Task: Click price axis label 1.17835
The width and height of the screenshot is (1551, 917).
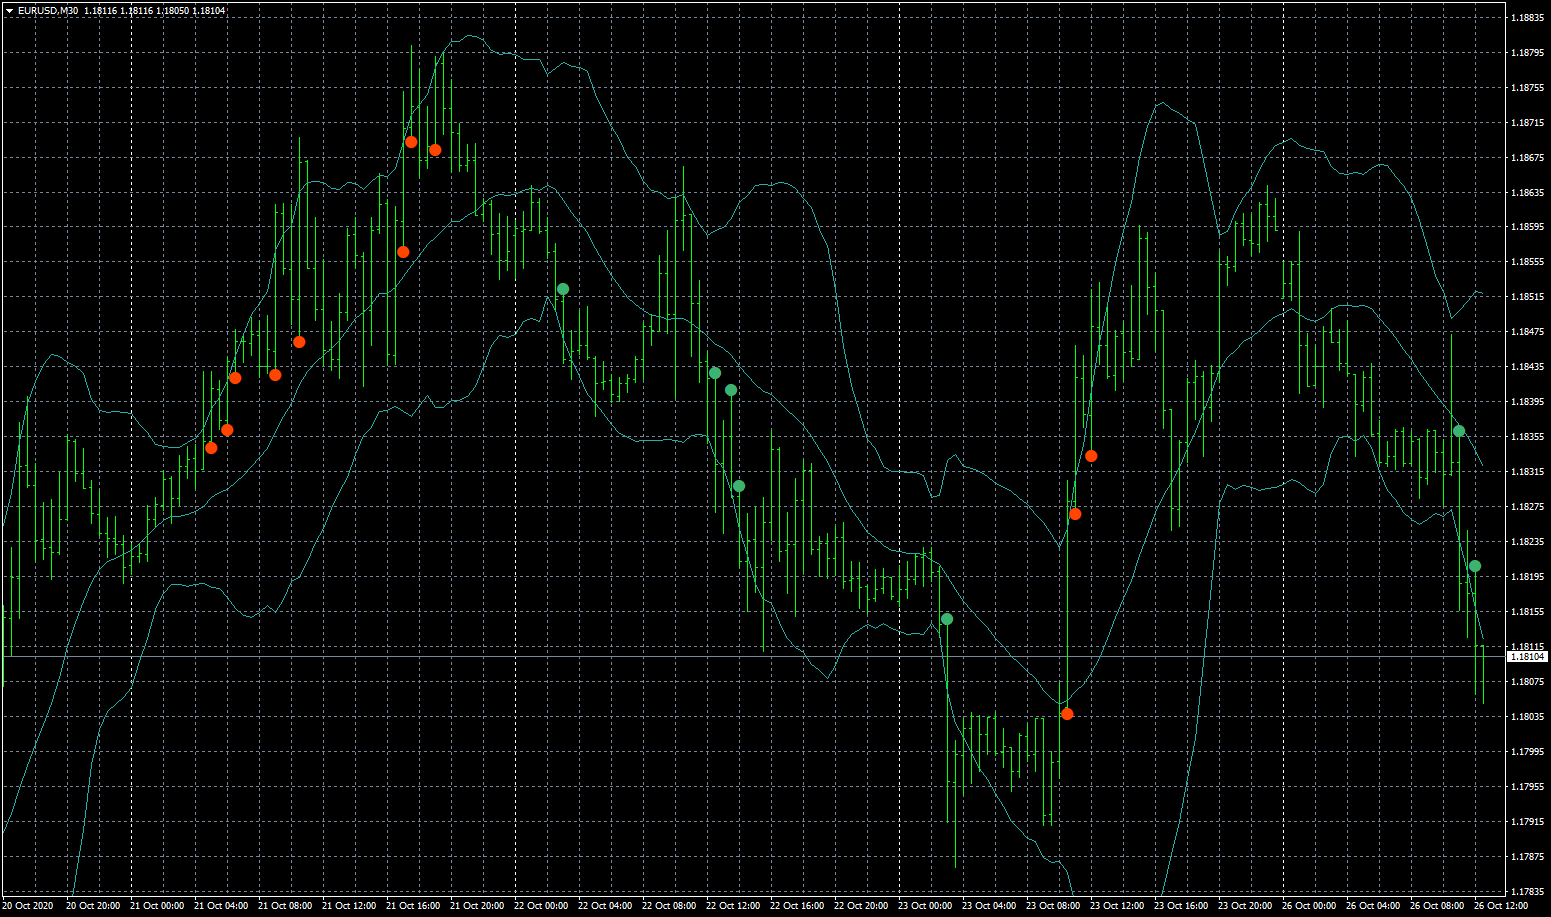Action: pos(1526,891)
